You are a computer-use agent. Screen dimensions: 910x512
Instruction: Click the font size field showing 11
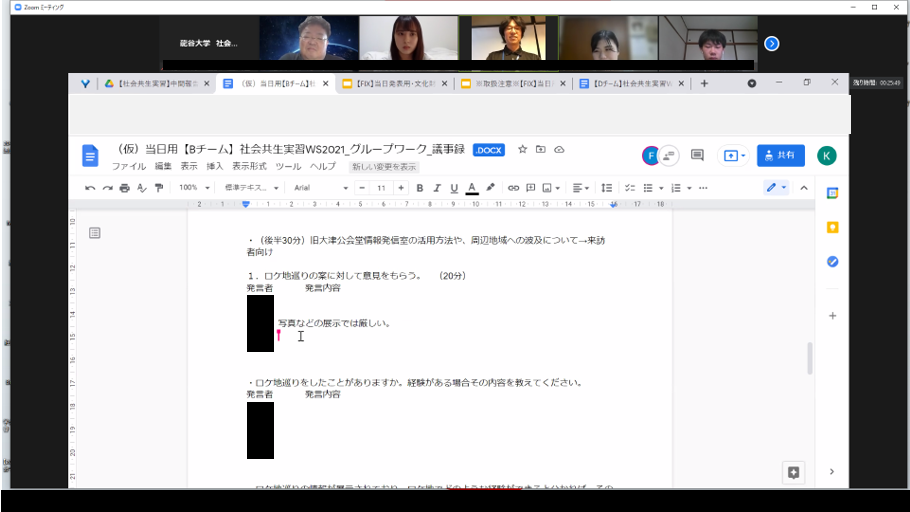point(381,188)
